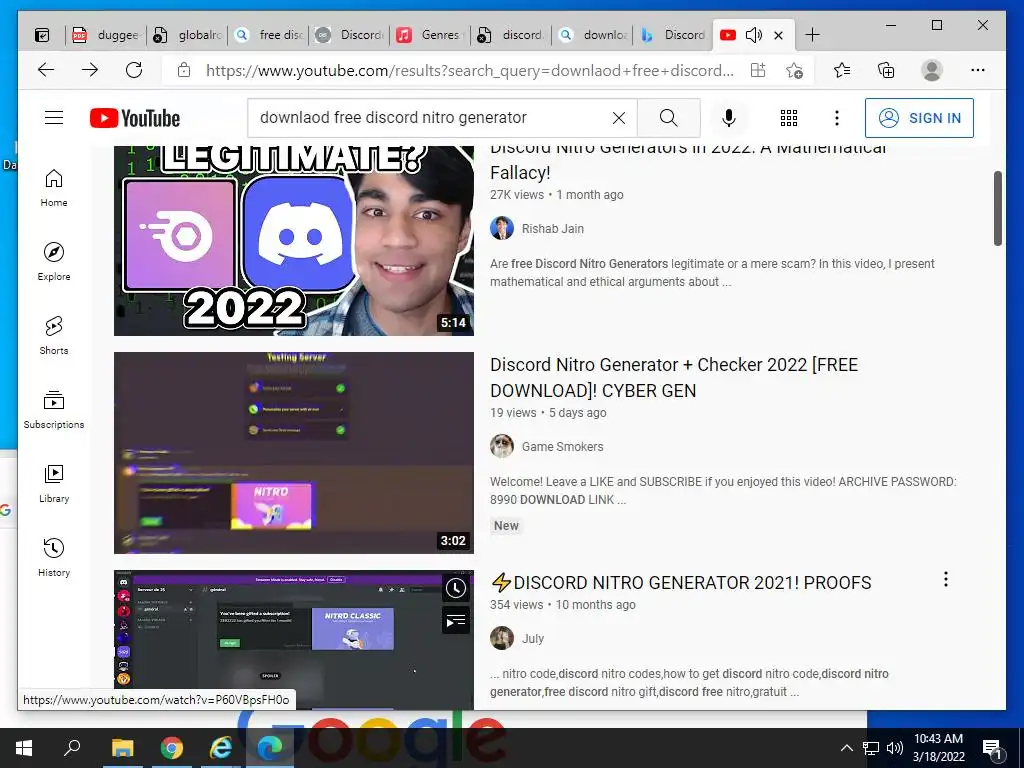
Task: Clear the search query with X
Action: pos(618,118)
